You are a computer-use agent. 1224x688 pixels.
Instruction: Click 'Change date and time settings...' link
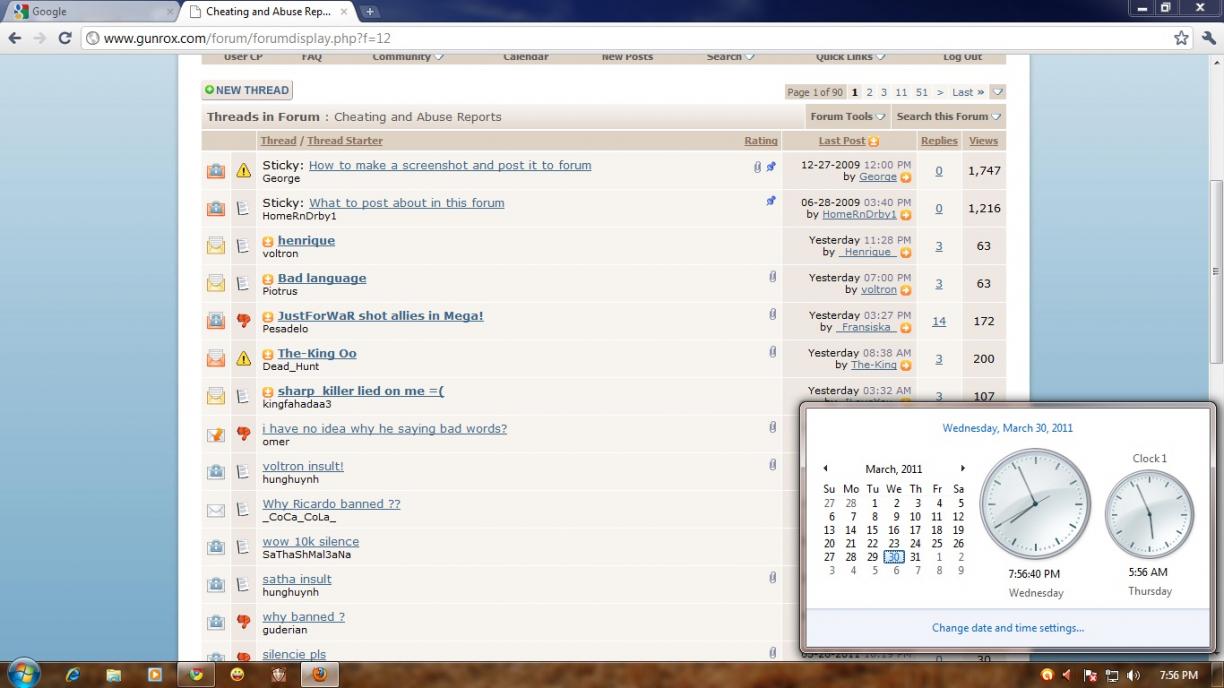(x=1007, y=628)
